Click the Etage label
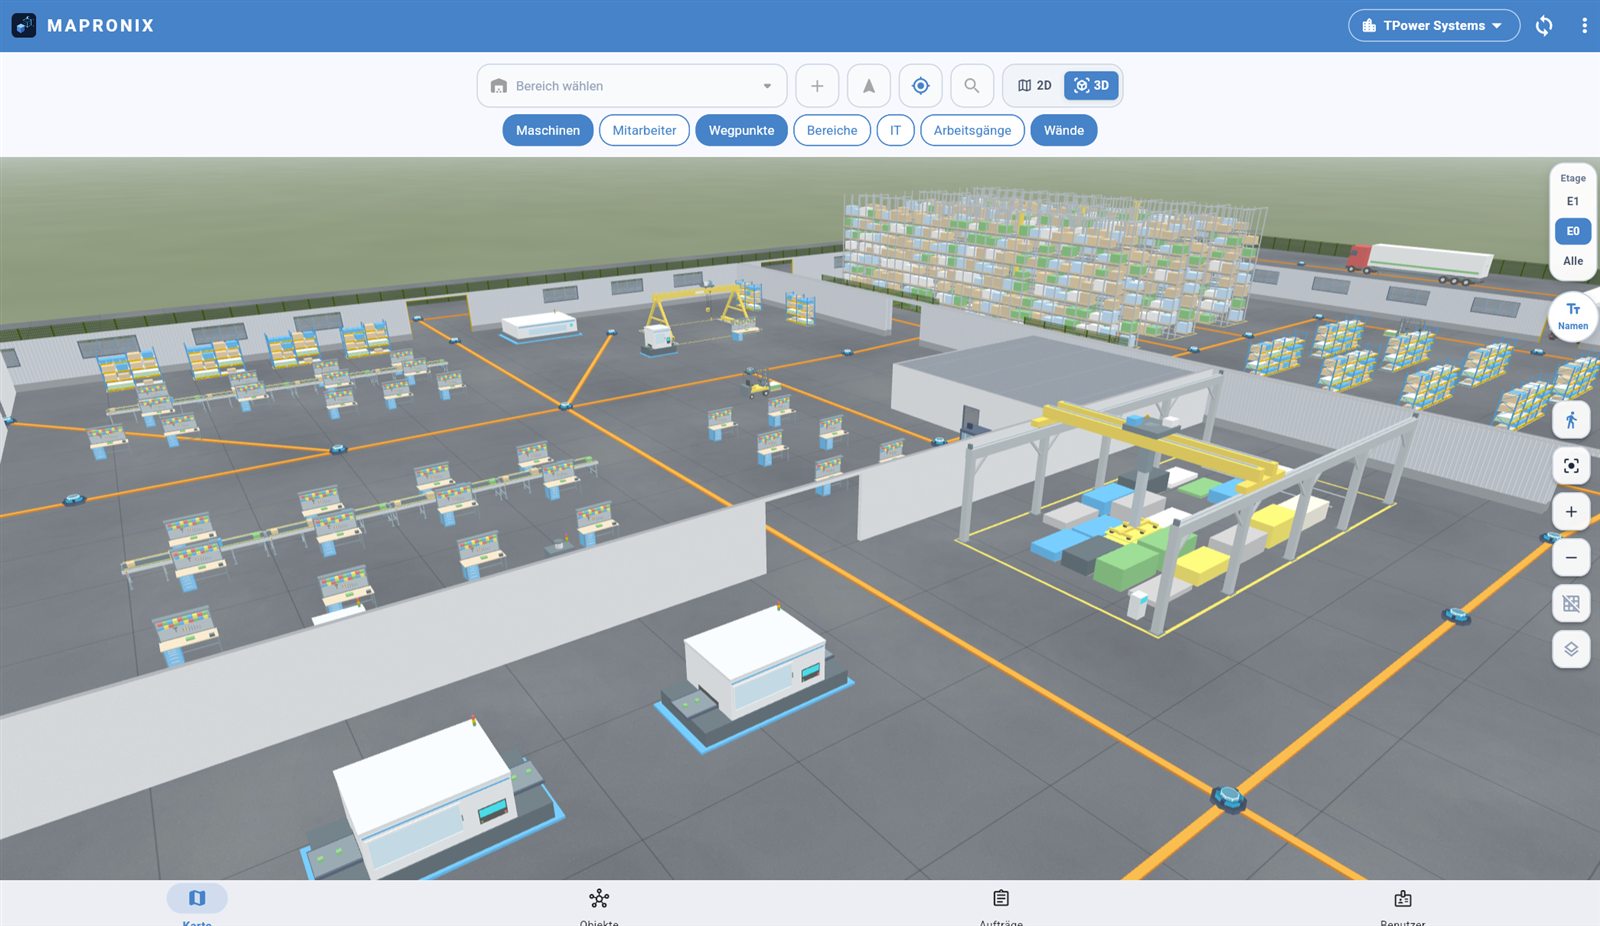This screenshot has width=1600, height=926. pyautogui.click(x=1573, y=178)
